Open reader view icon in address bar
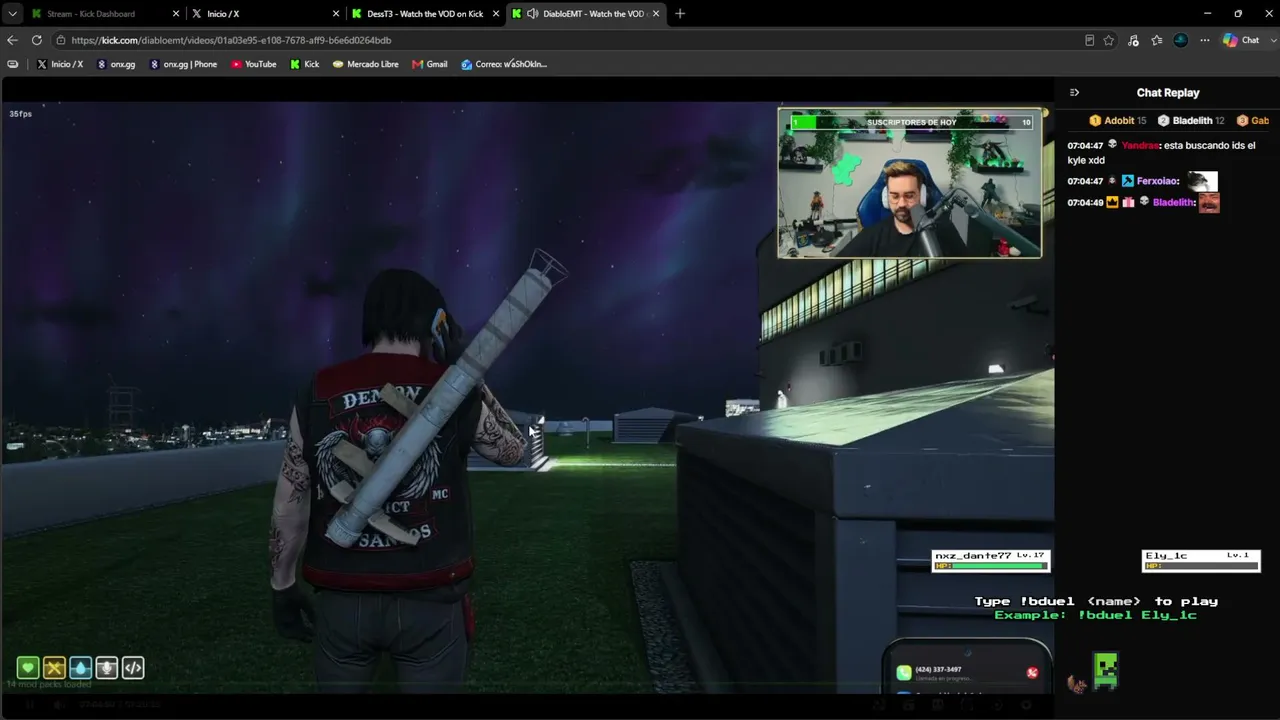The image size is (1280, 720). click(x=1089, y=40)
